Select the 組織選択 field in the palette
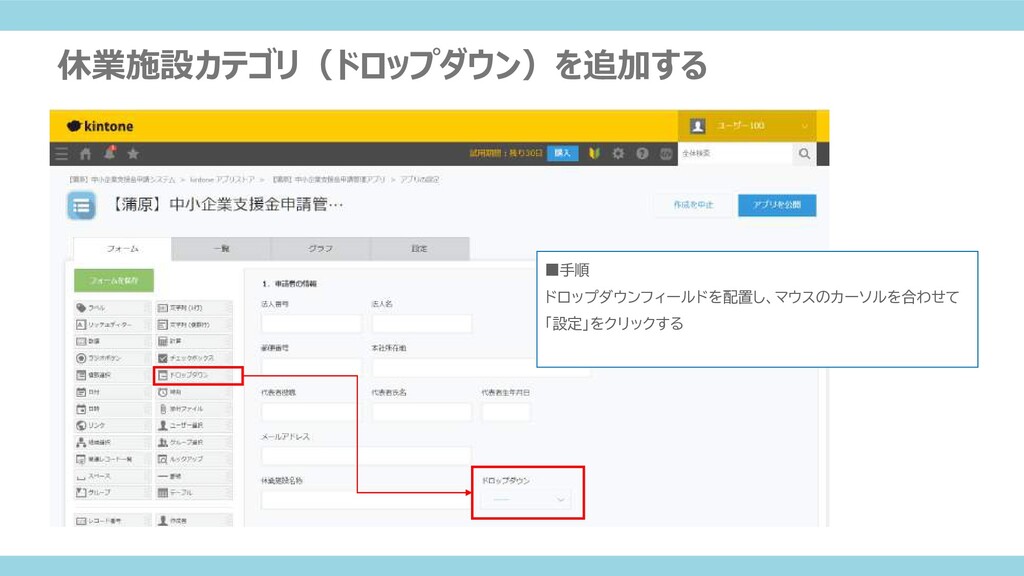Screen dimensions: 1024x576 click(x=112, y=442)
